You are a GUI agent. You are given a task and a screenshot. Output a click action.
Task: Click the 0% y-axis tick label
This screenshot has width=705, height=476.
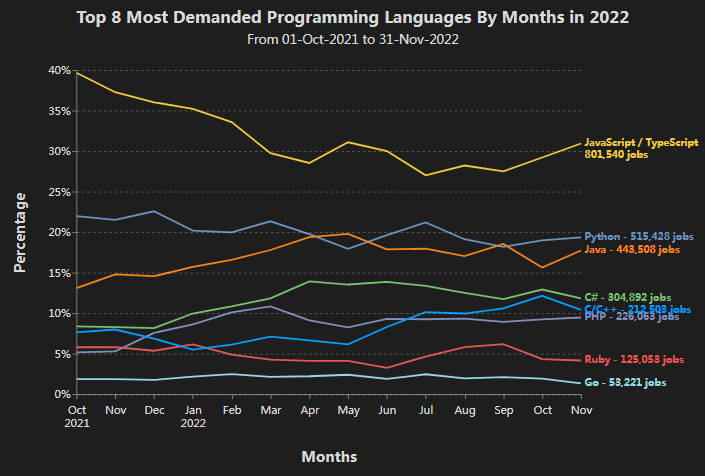(61, 394)
